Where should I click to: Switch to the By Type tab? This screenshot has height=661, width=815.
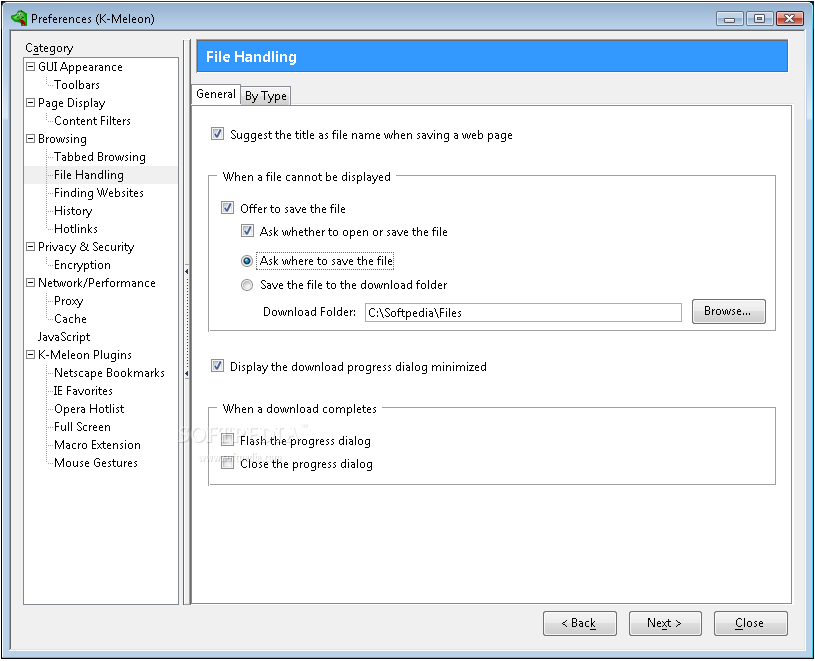point(266,96)
